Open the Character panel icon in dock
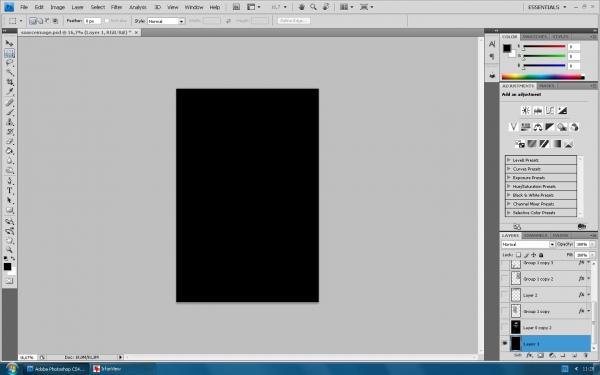 pos(492,44)
